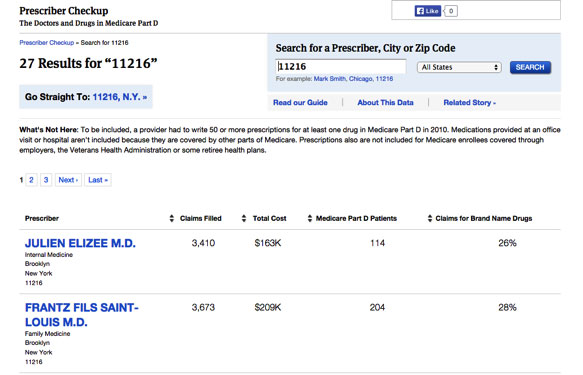Sort by Claims for Brand Name Drugs arrows
Viewport: 583px width, 375px height.
(430, 219)
